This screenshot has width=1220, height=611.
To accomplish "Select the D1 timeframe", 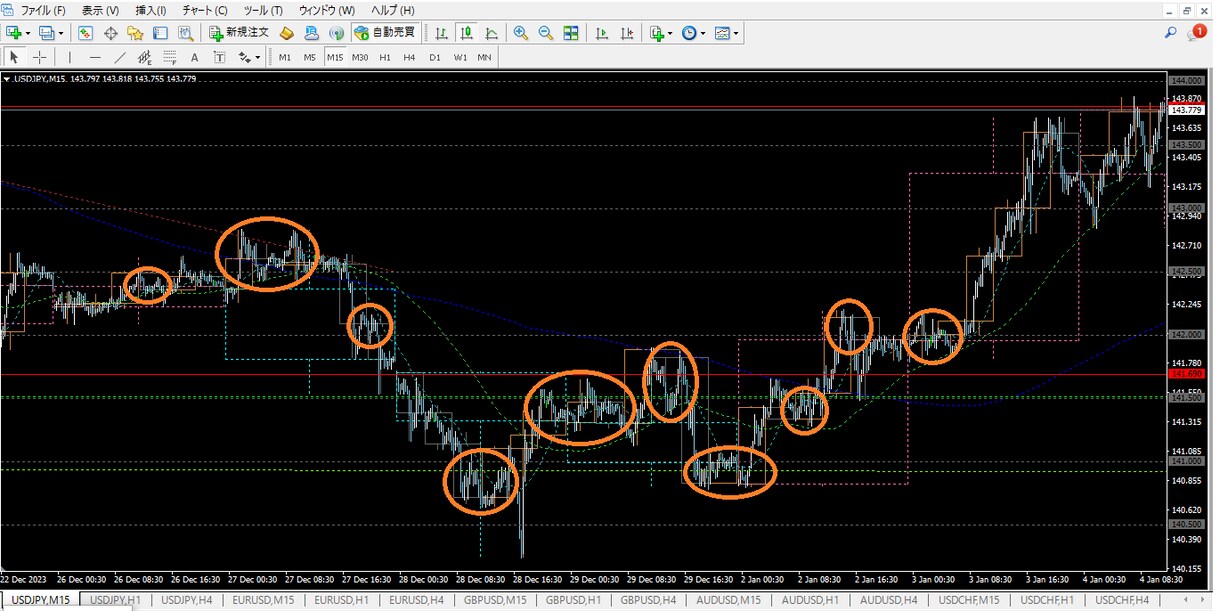I will pyautogui.click(x=434, y=57).
